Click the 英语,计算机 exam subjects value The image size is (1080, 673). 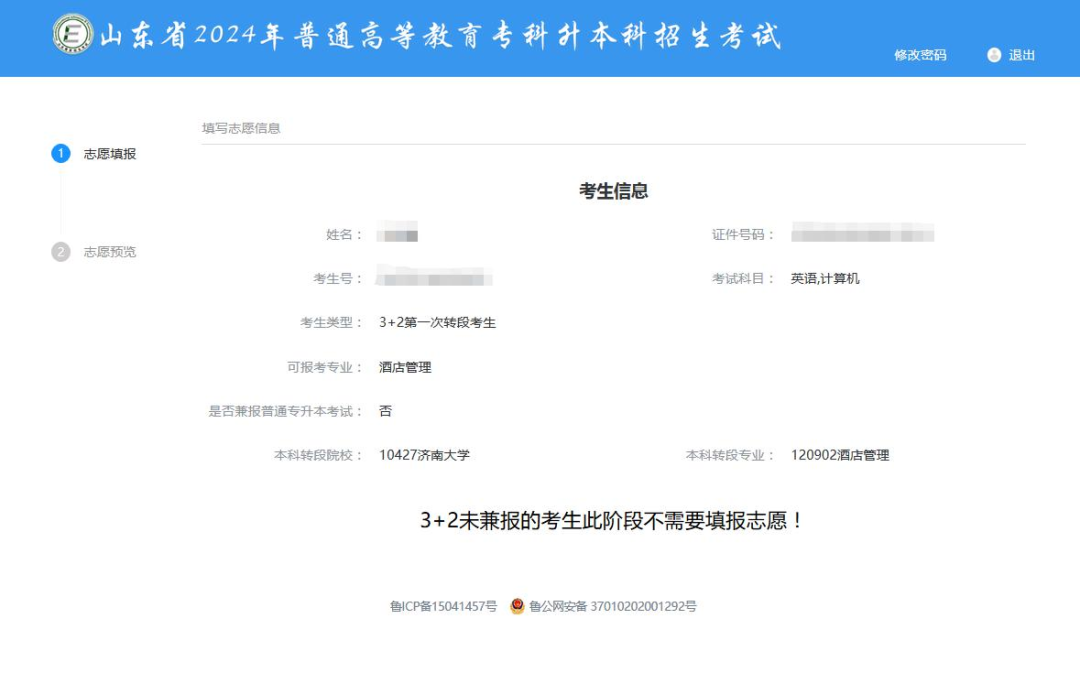(825, 279)
